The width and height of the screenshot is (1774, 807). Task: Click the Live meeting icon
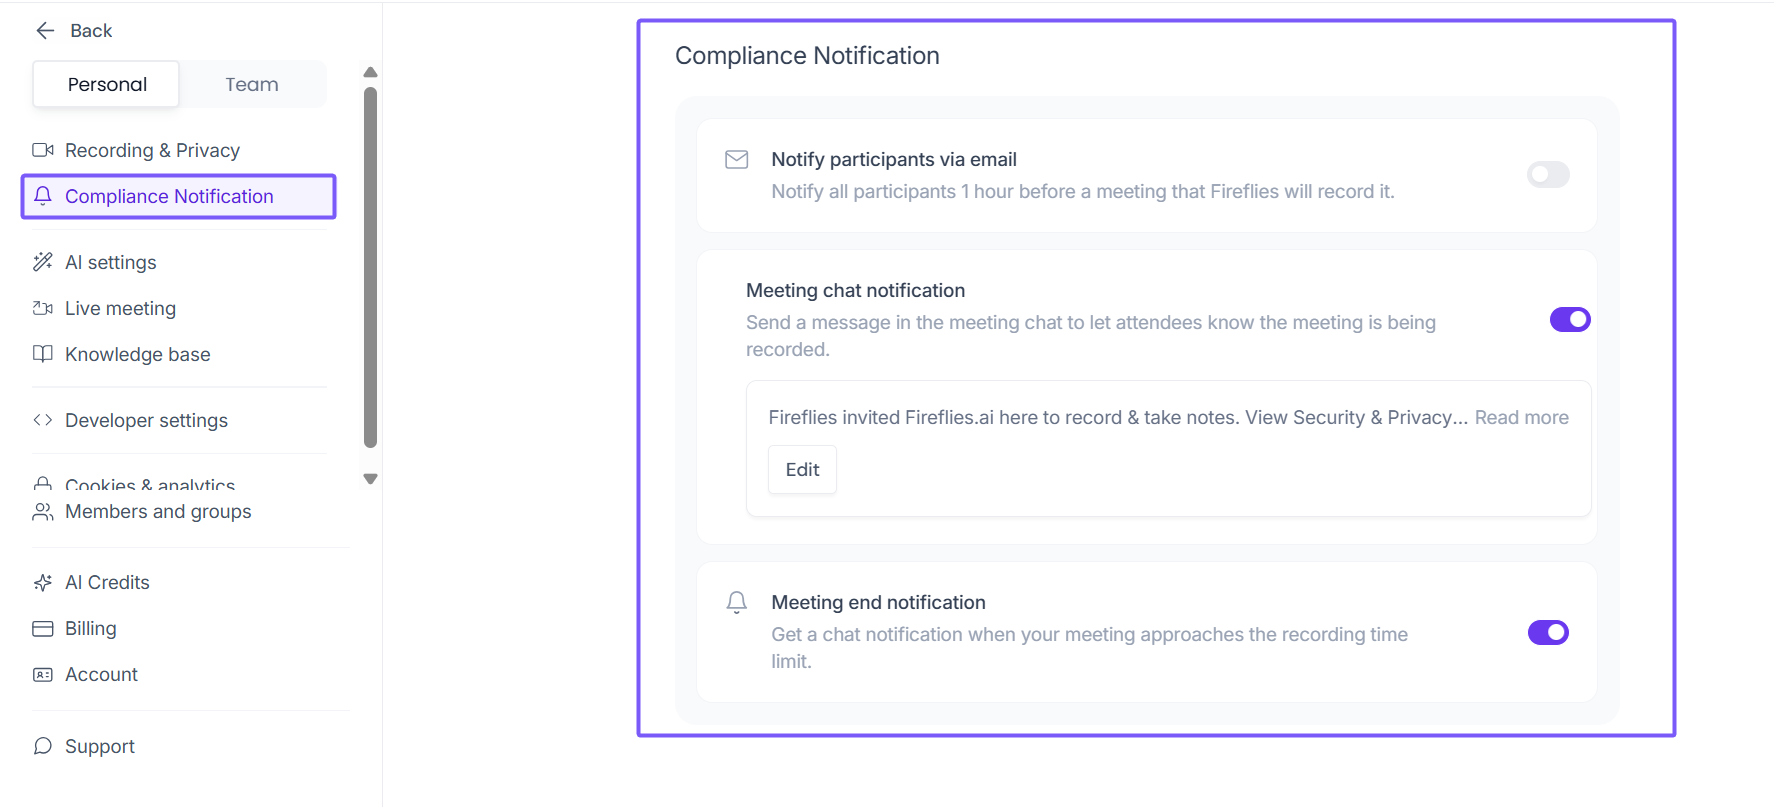43,308
